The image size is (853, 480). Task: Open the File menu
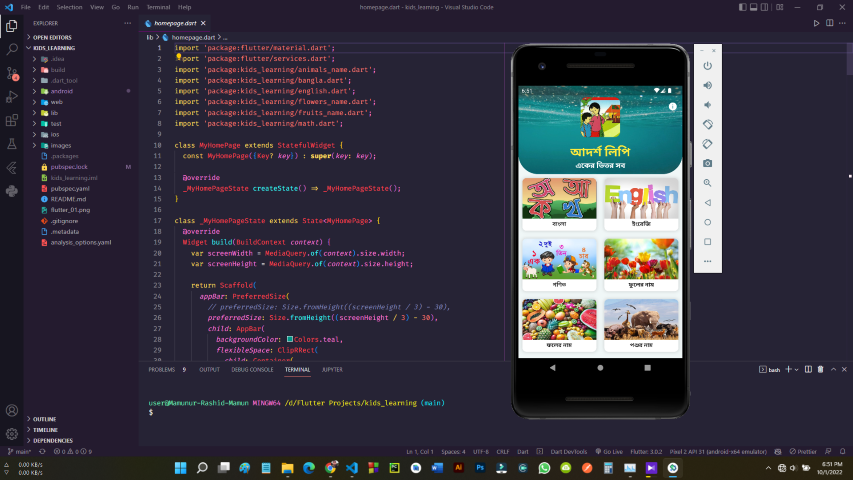pyautogui.click(x=26, y=7)
